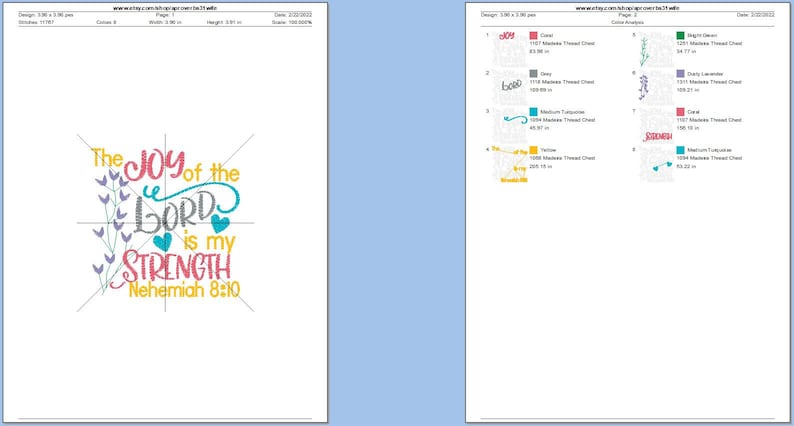Viewport: 794px width, 426px height.
Task: Select the green stem stitch thumbnail
Action: point(657,49)
